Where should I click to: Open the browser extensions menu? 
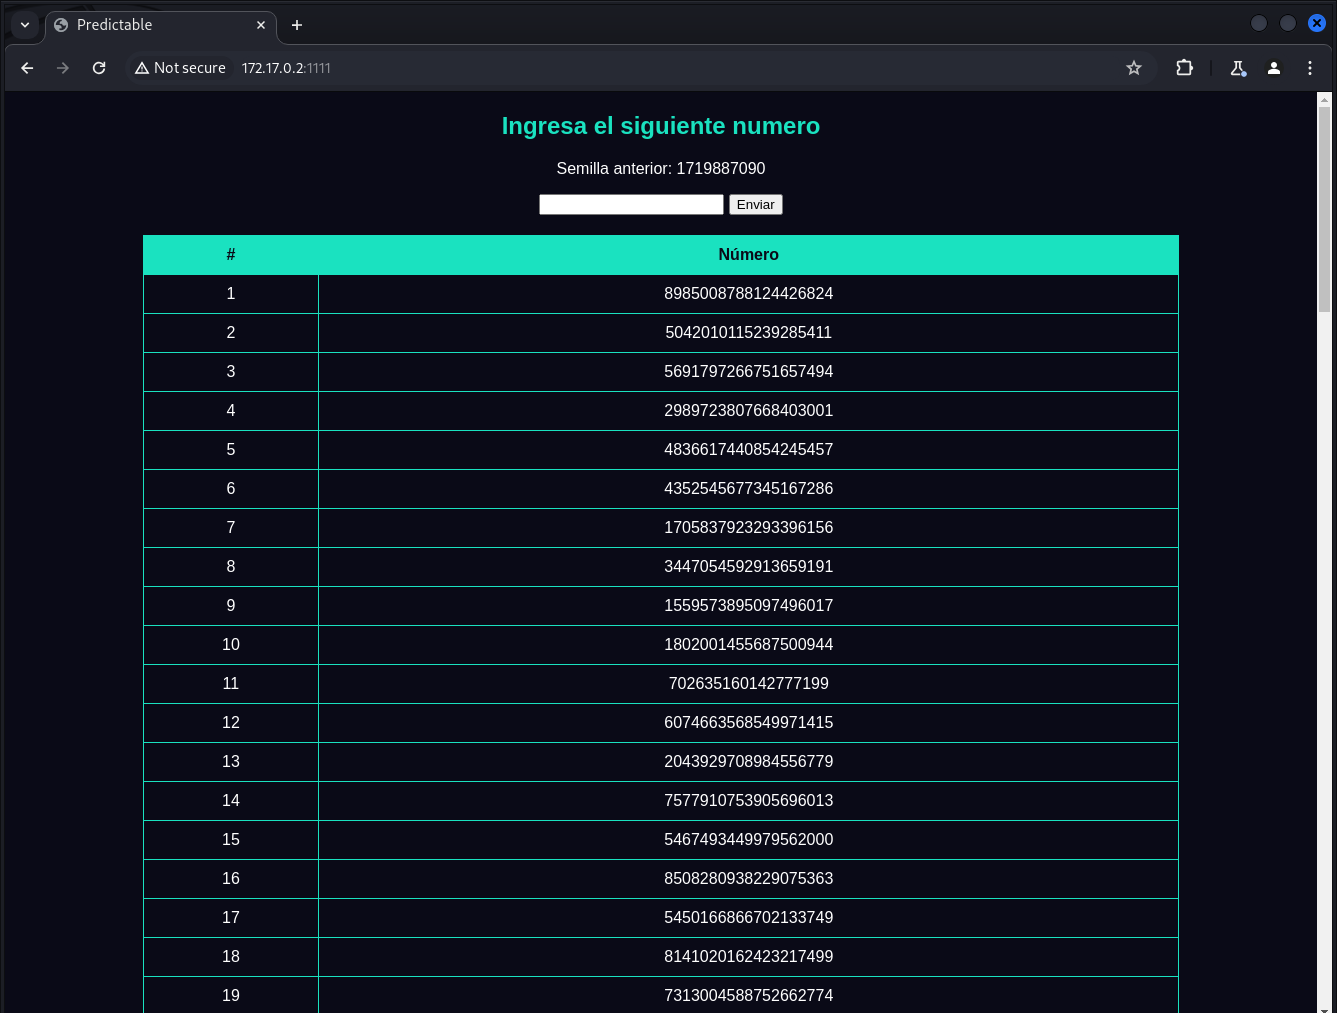pos(1185,68)
